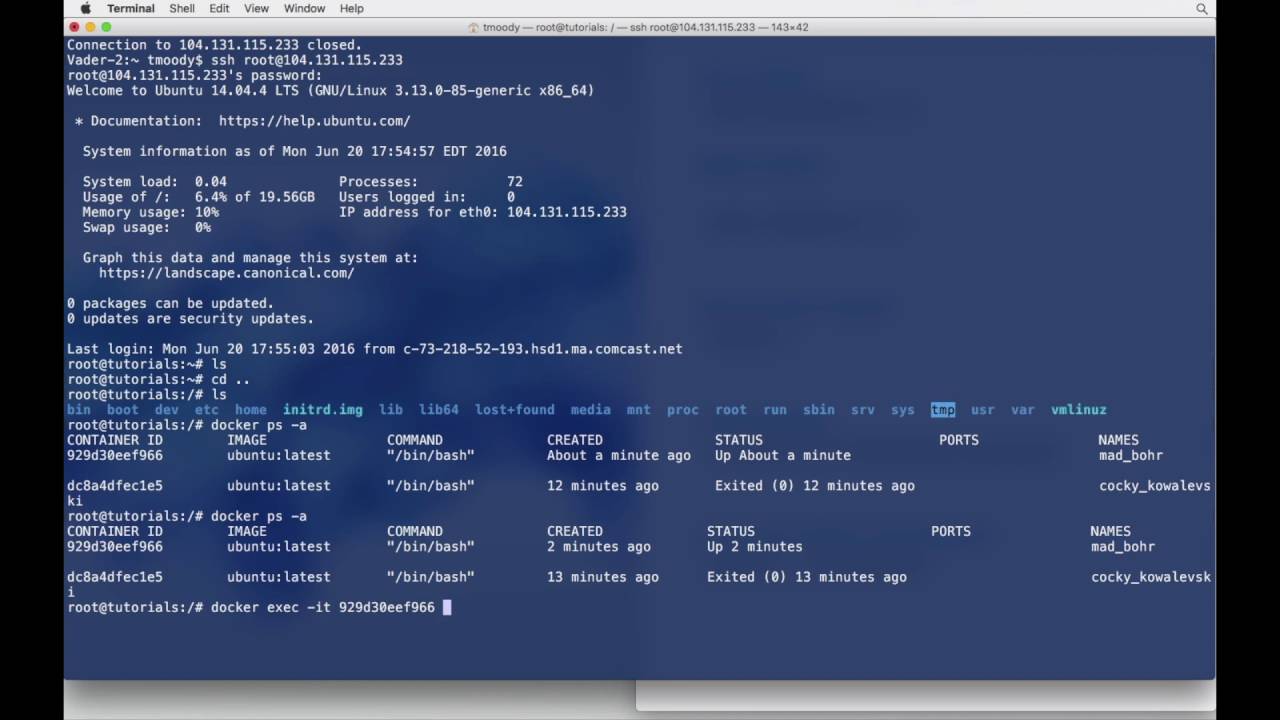Image resolution: width=1280 pixels, height=720 pixels.
Task: Open the View menu
Action: (257, 8)
